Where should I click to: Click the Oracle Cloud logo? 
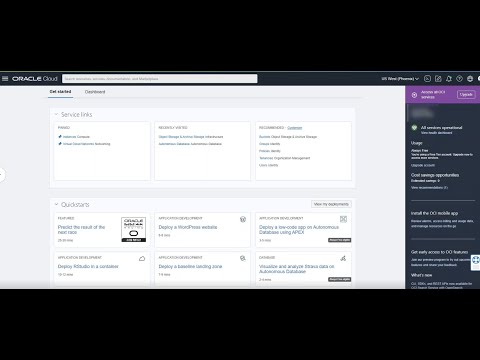[x=35, y=79]
